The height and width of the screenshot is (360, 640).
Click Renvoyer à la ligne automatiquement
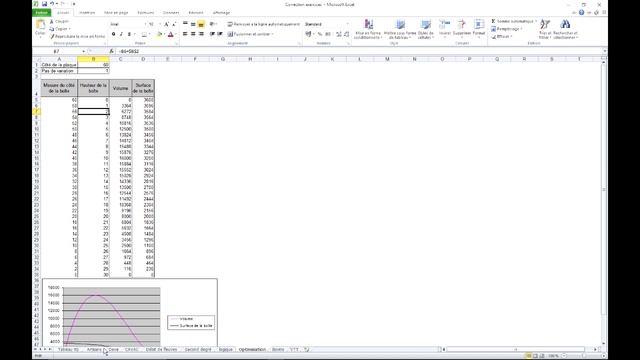pyautogui.click(x=264, y=24)
